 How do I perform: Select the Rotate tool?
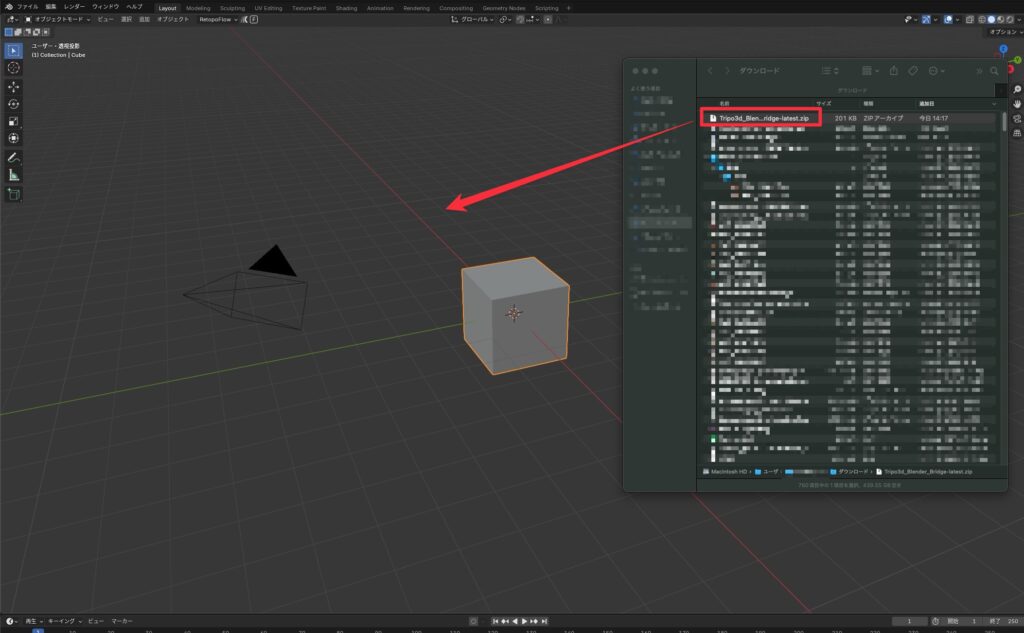[14, 104]
